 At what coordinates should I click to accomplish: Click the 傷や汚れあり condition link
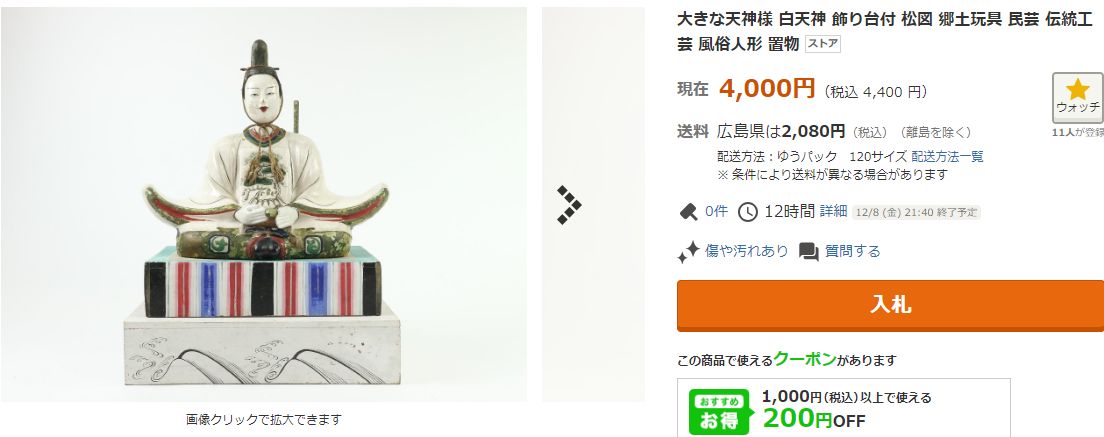point(746,251)
